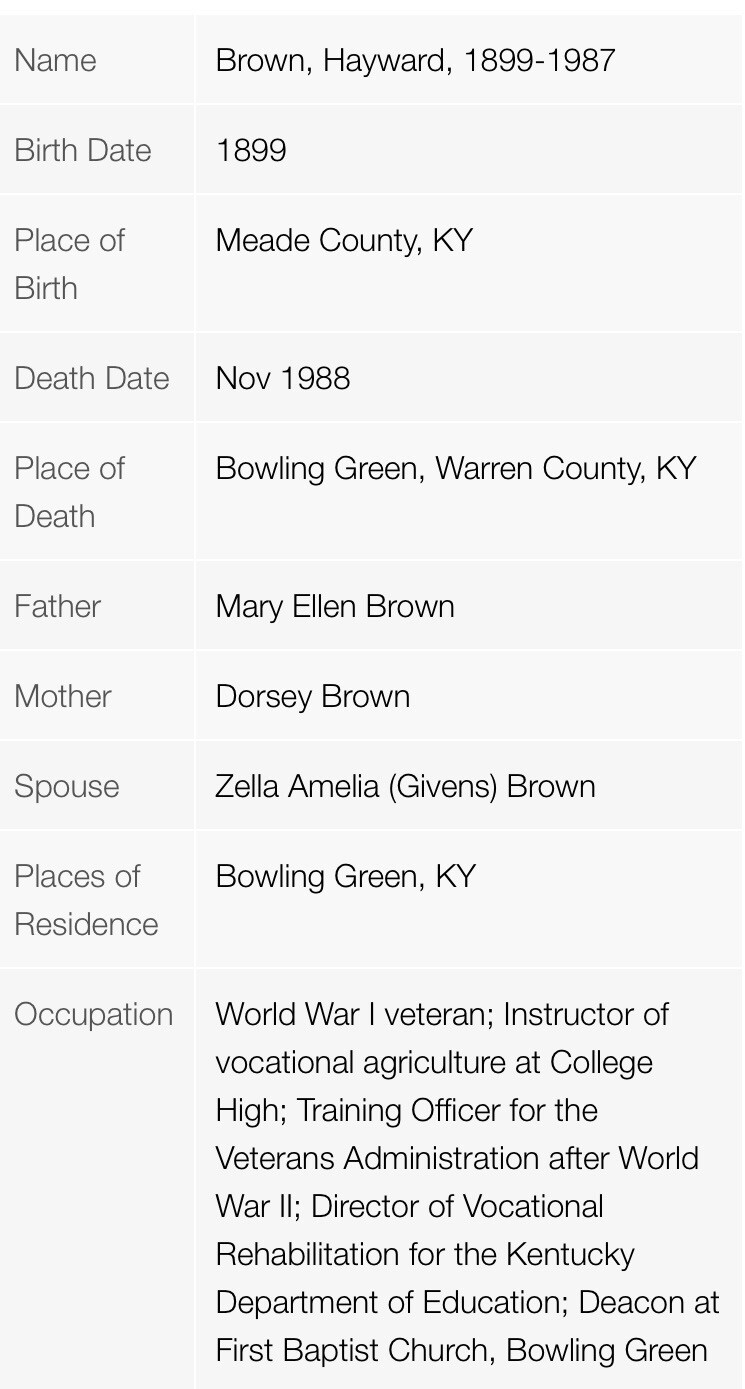Click Bowling Green, Warren County, KY value
The height and width of the screenshot is (1389, 745).
click(456, 468)
